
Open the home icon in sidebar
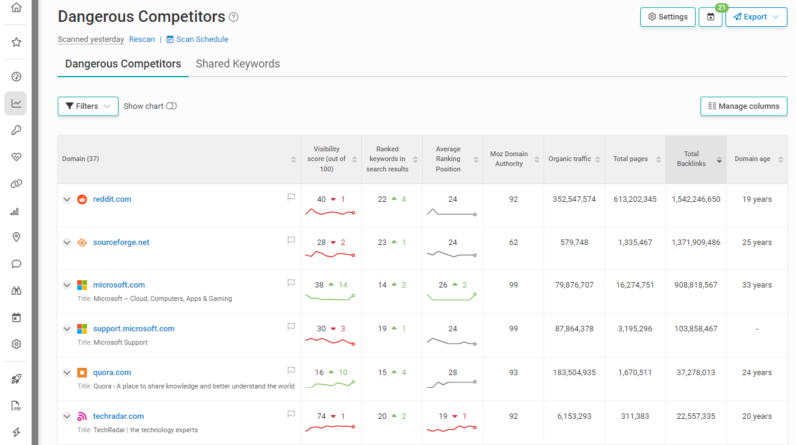pos(16,8)
